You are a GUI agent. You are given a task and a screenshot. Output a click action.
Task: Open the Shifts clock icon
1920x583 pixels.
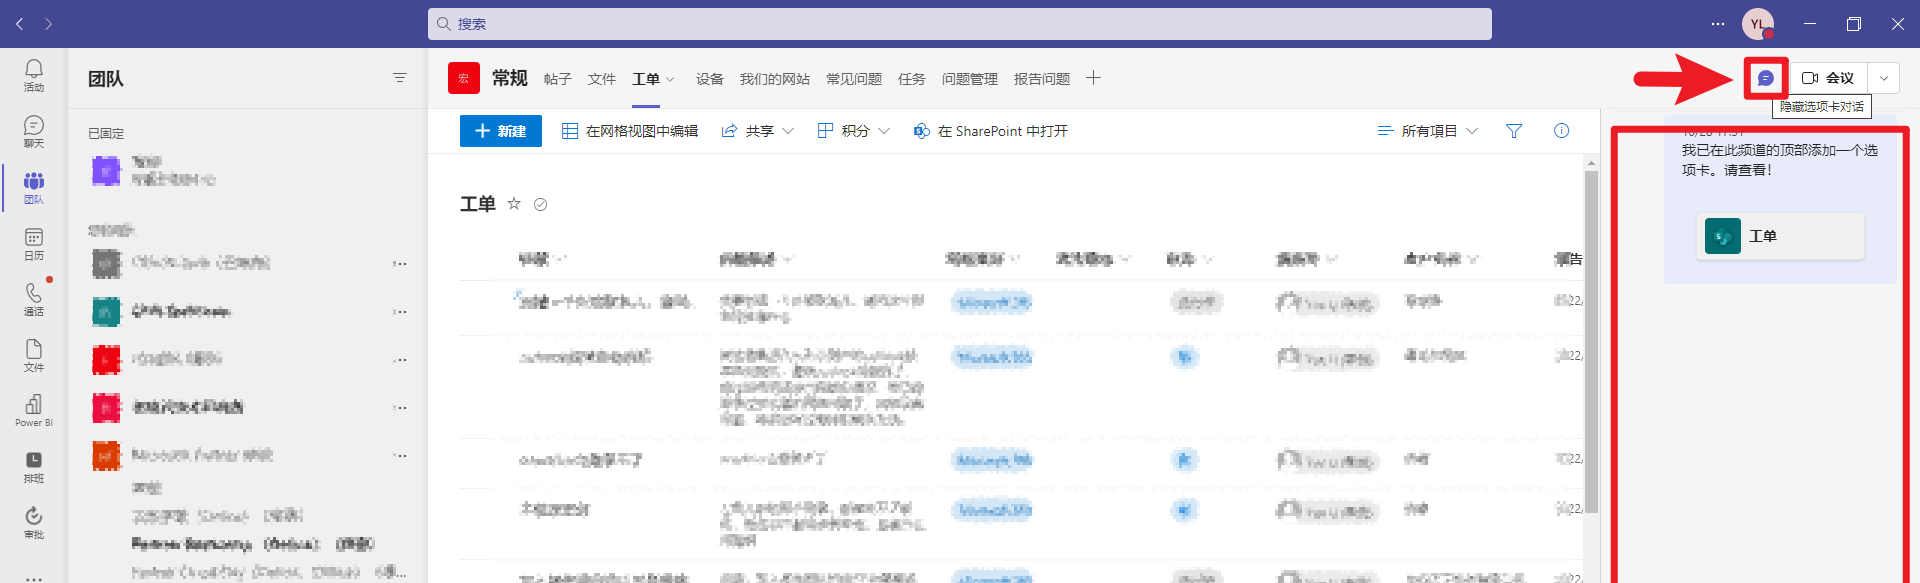click(34, 466)
